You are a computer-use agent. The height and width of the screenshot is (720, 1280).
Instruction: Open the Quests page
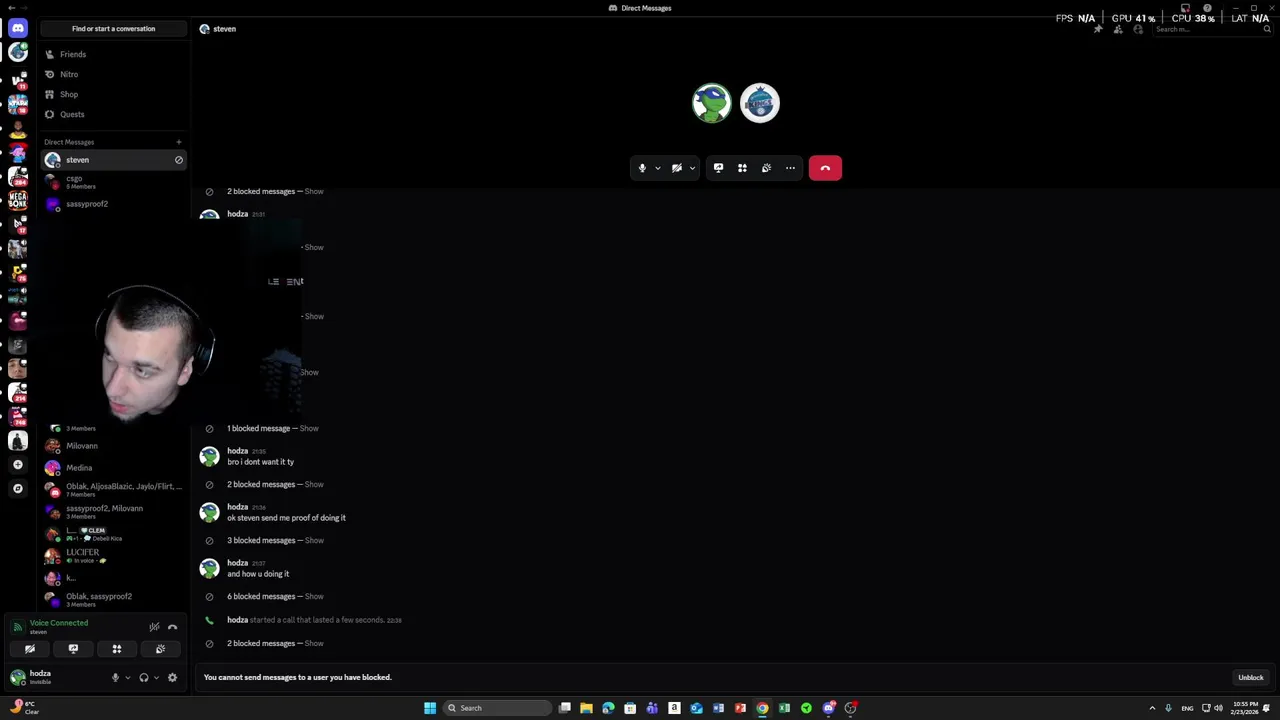(x=113, y=114)
